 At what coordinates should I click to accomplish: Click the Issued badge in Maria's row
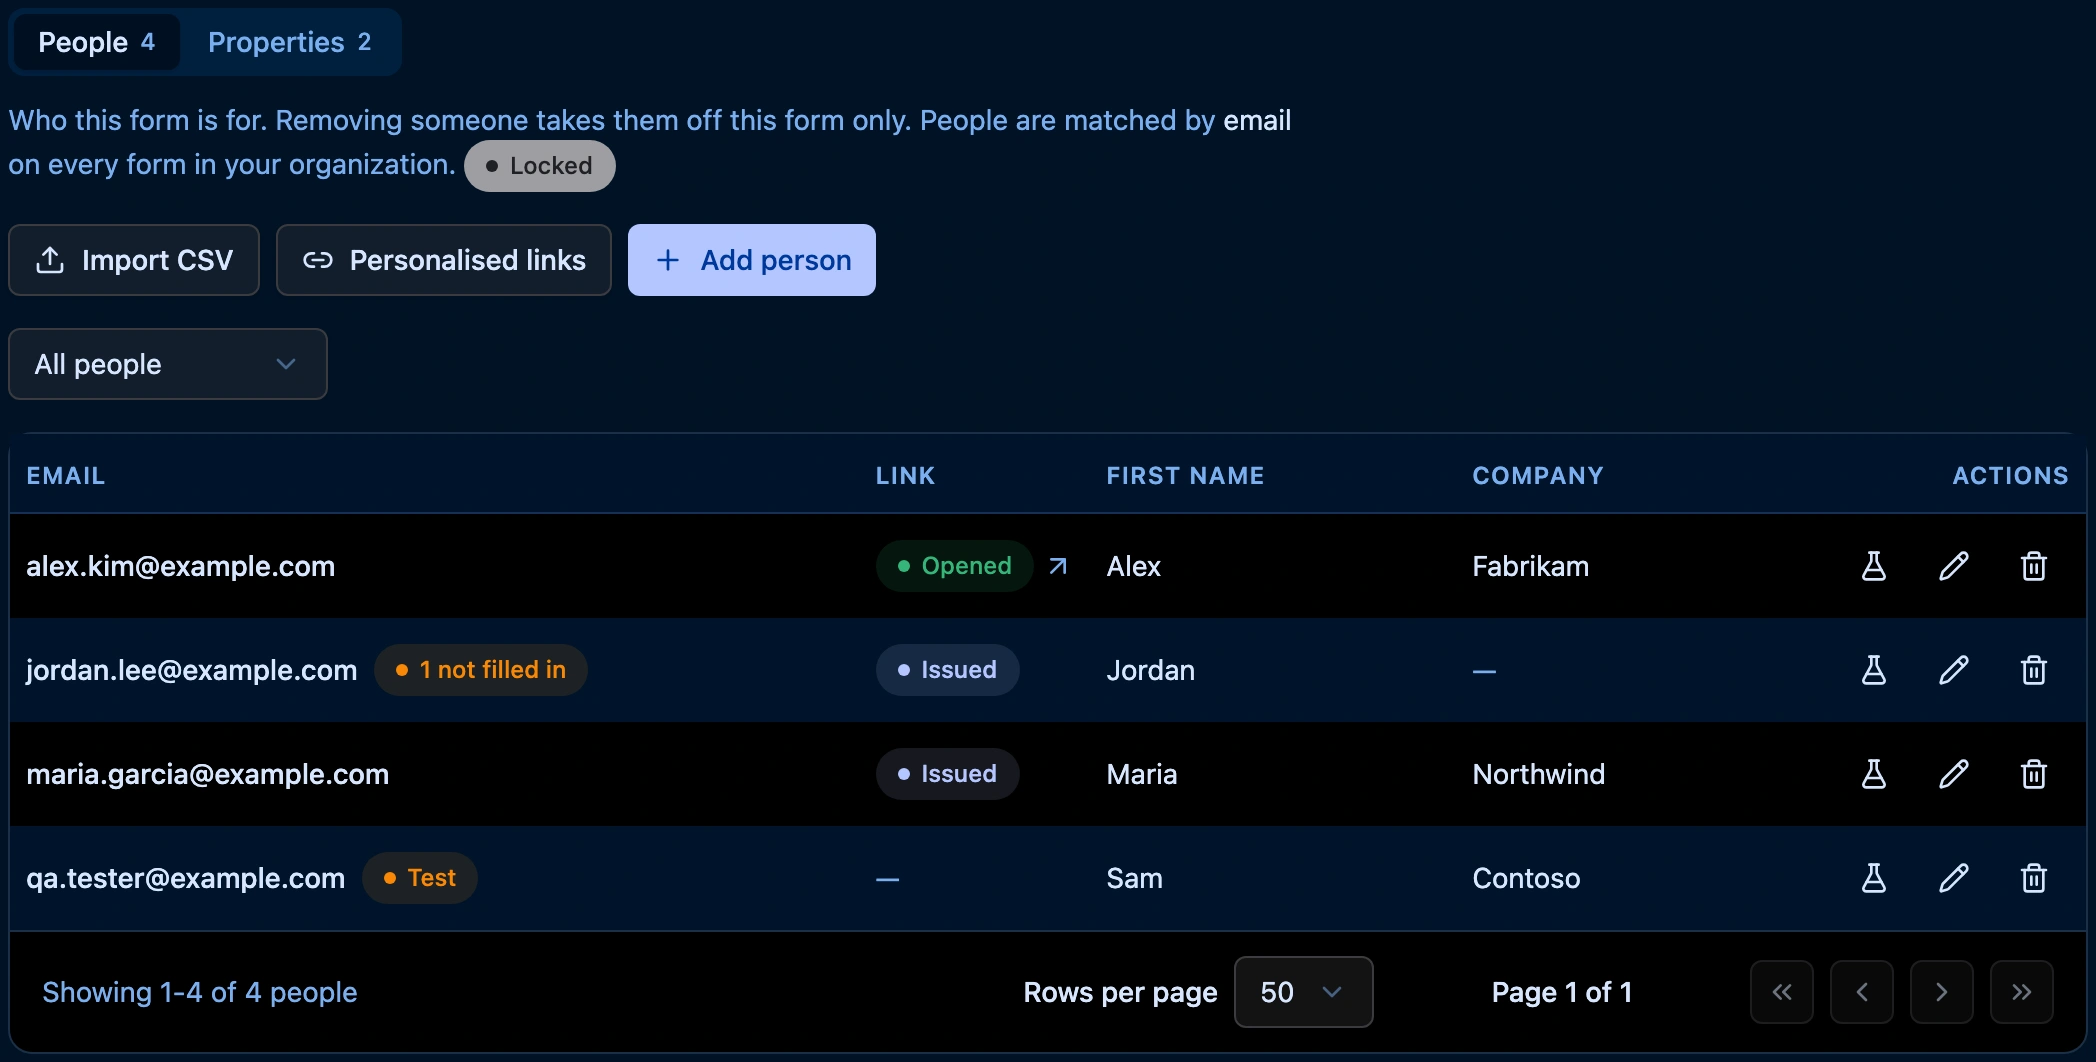click(948, 774)
